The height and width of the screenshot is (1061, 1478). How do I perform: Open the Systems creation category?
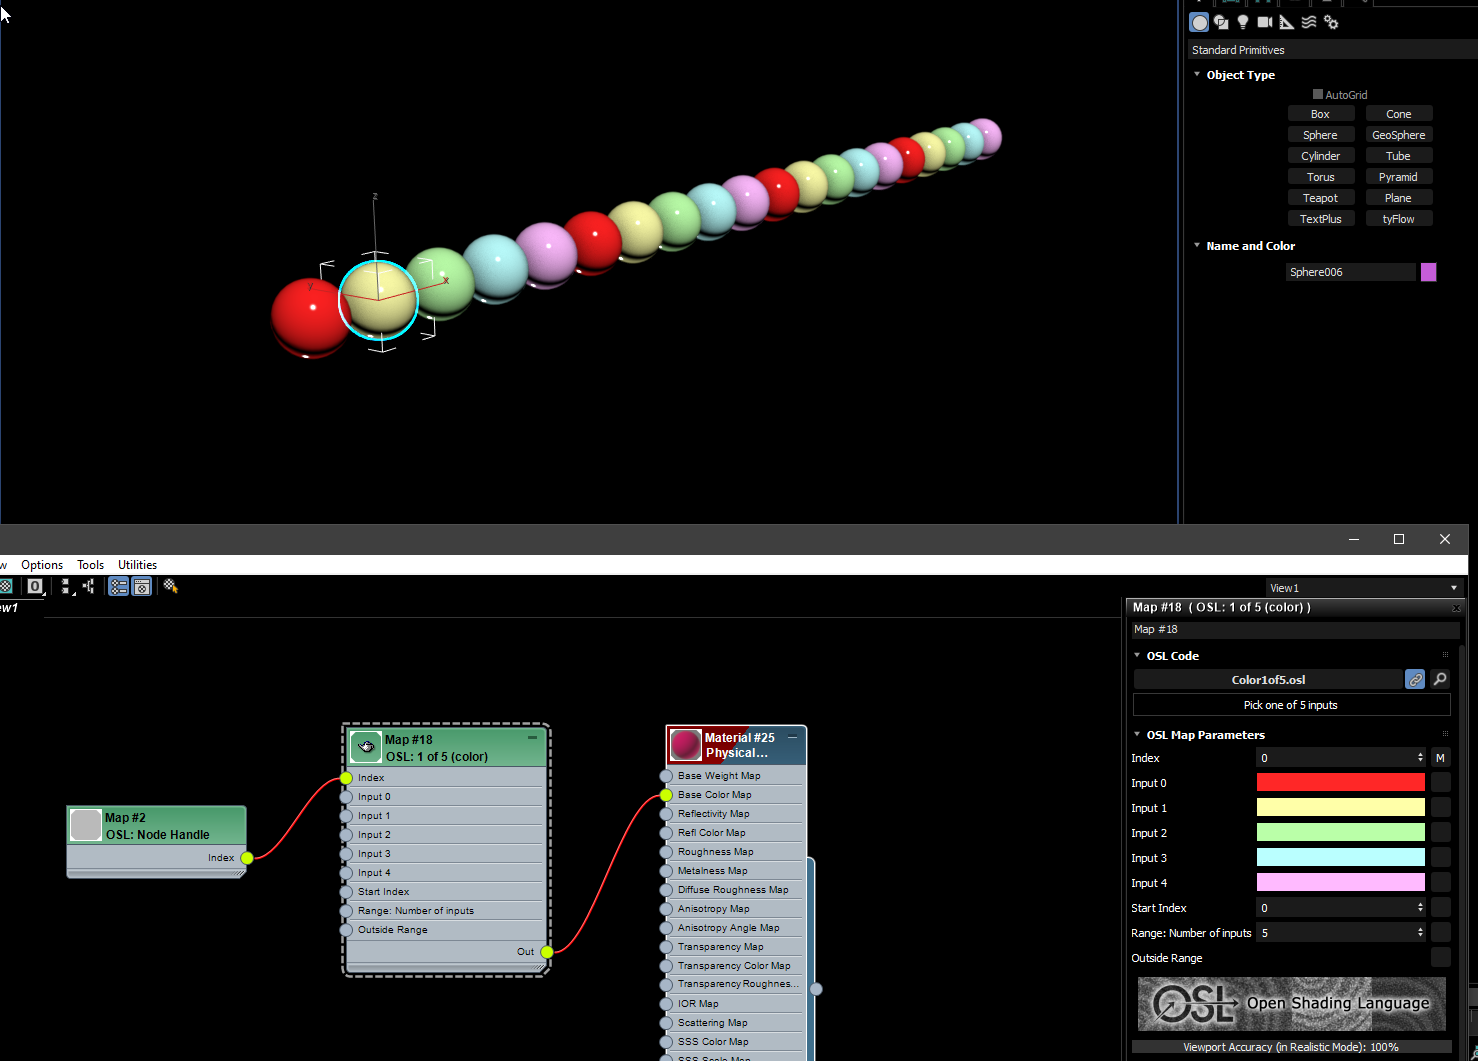pyautogui.click(x=1330, y=21)
